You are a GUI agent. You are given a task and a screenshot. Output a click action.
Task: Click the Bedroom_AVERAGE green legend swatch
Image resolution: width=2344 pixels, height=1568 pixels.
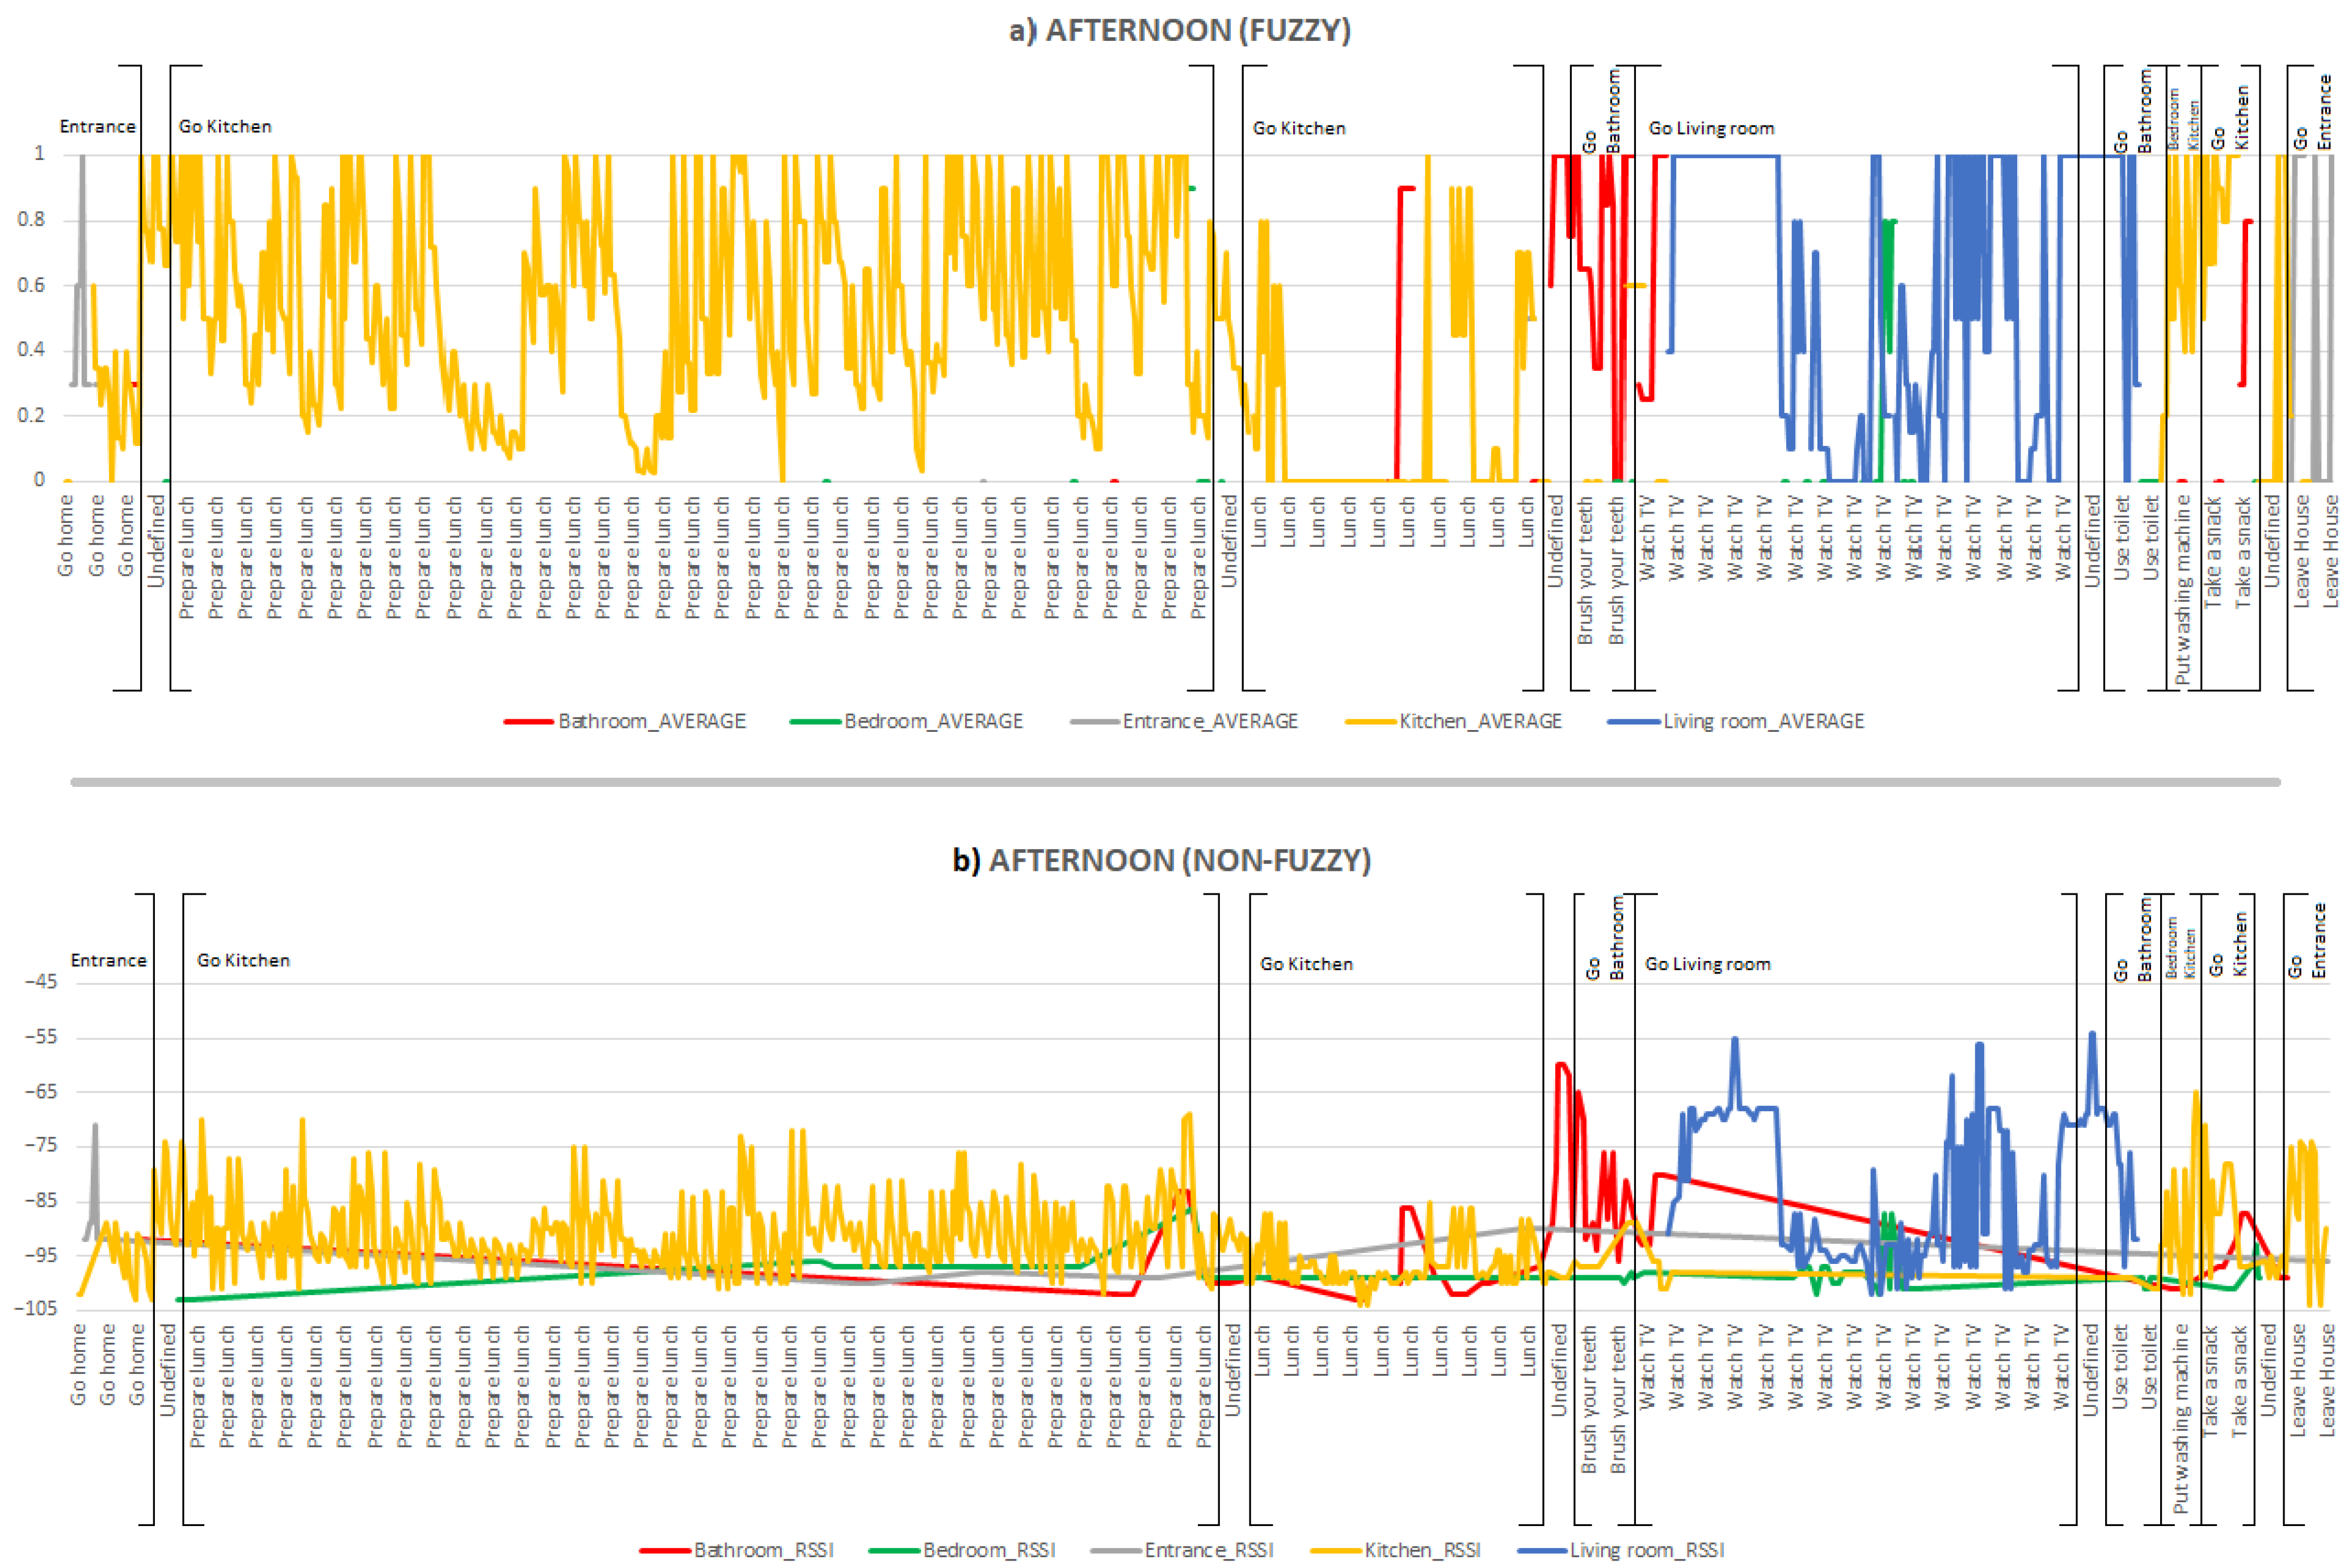point(814,721)
